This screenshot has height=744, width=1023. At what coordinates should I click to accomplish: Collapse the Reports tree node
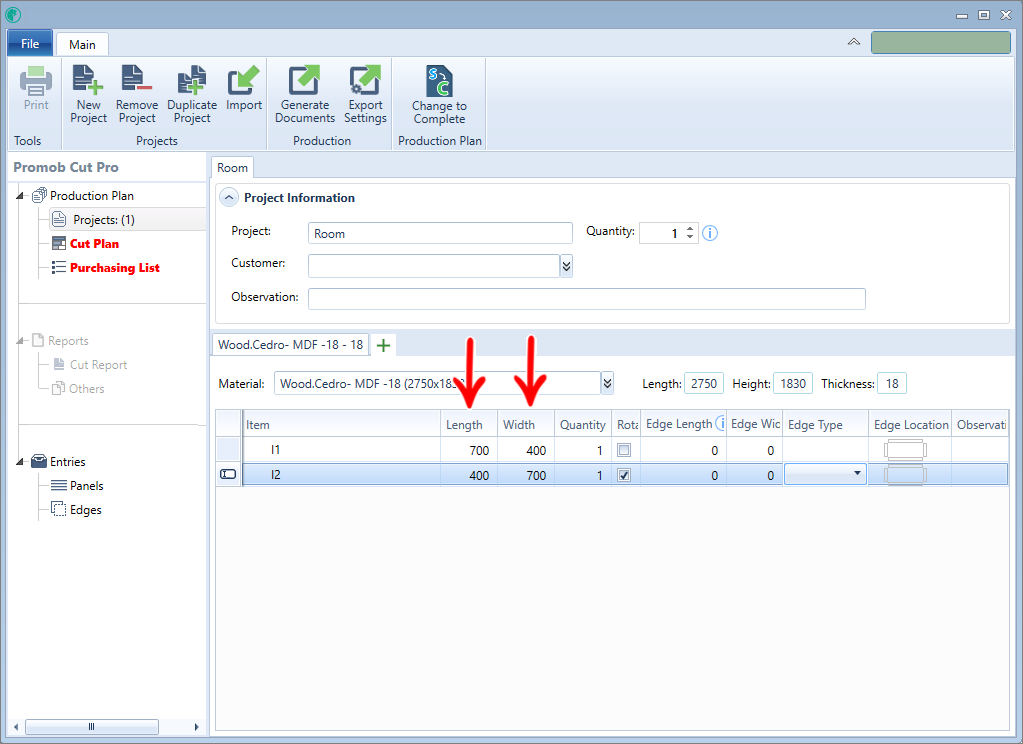20,341
